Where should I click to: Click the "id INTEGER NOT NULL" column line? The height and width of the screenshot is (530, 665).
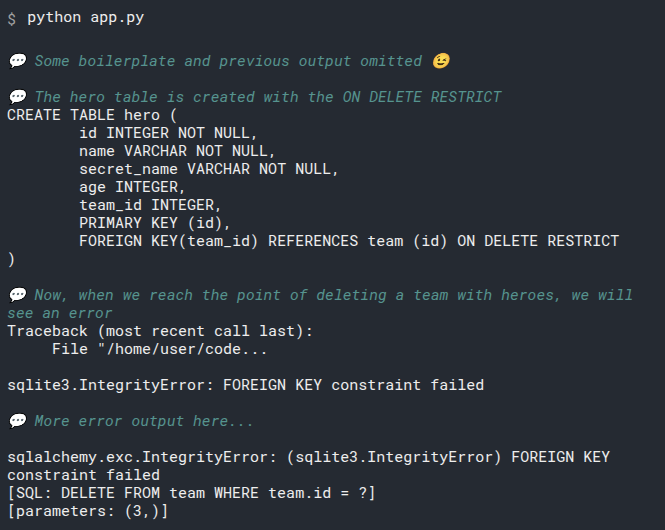click(x=168, y=133)
